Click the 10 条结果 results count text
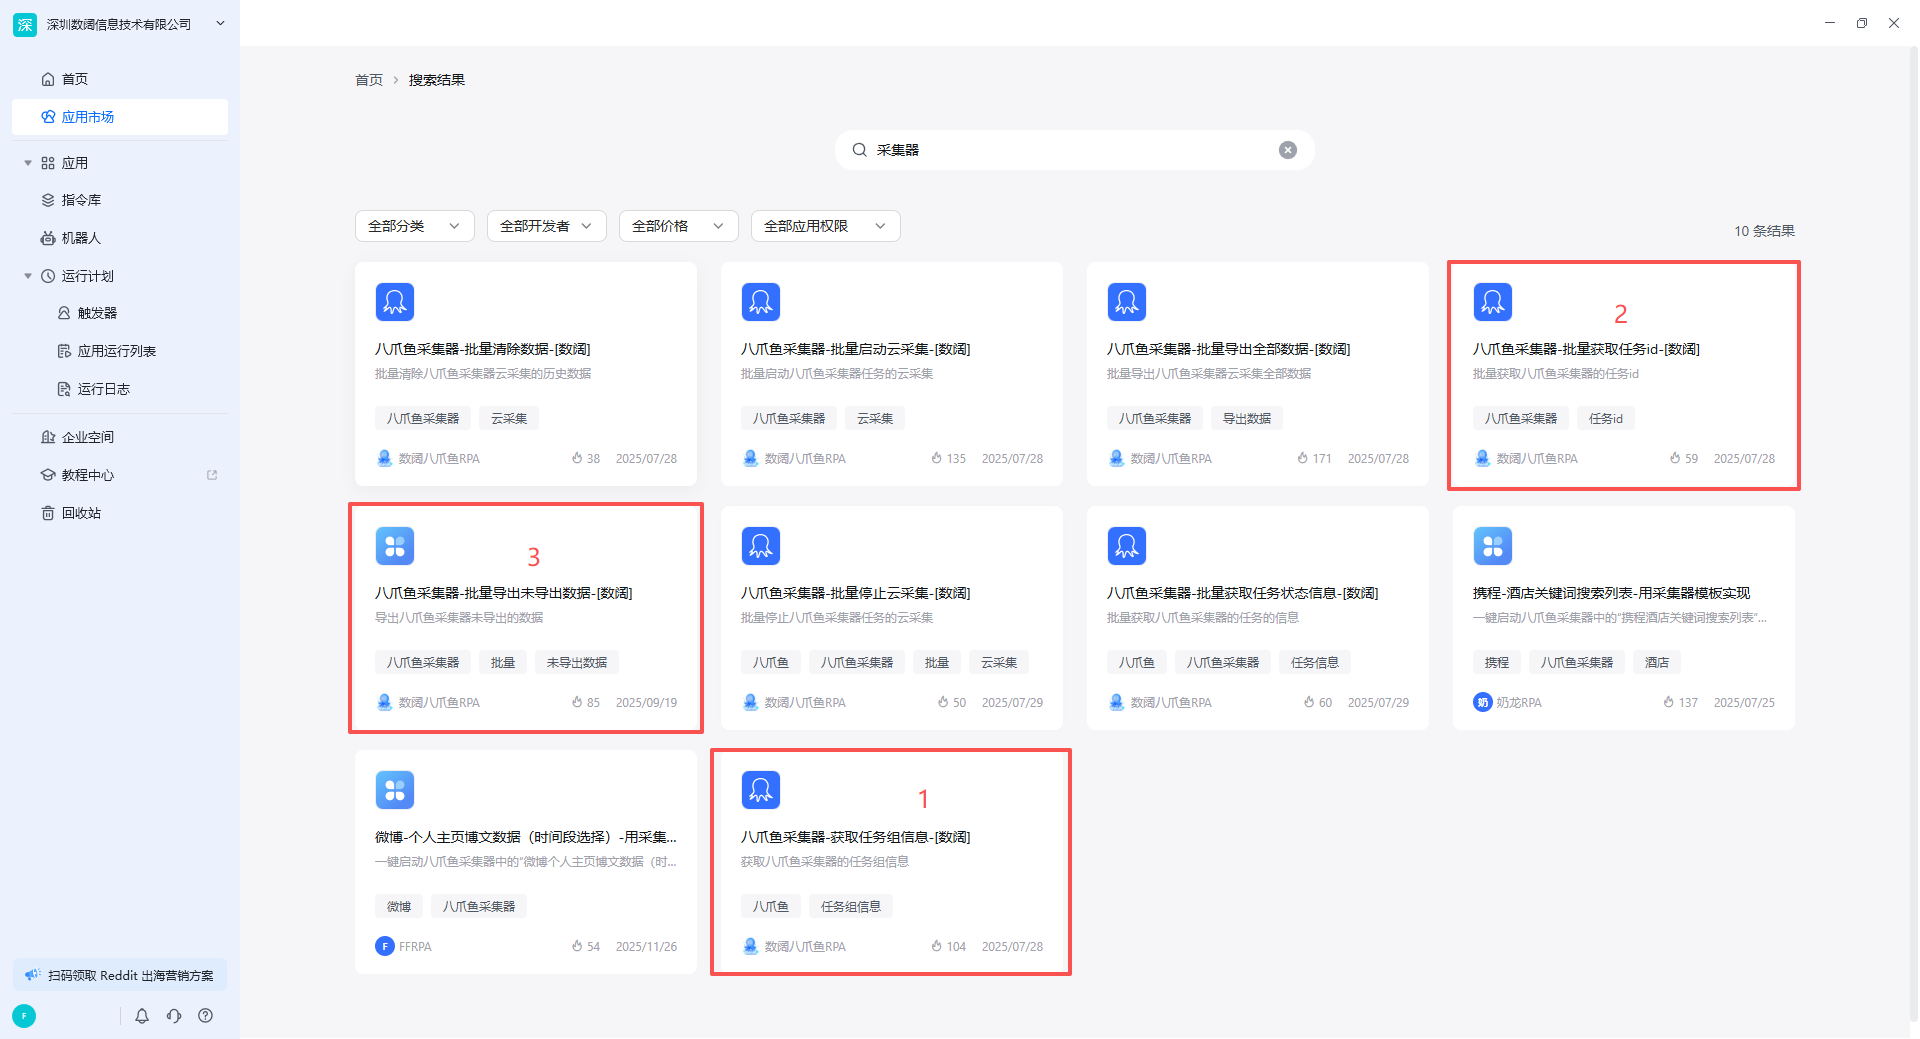Image resolution: width=1920 pixels, height=1039 pixels. (1764, 231)
